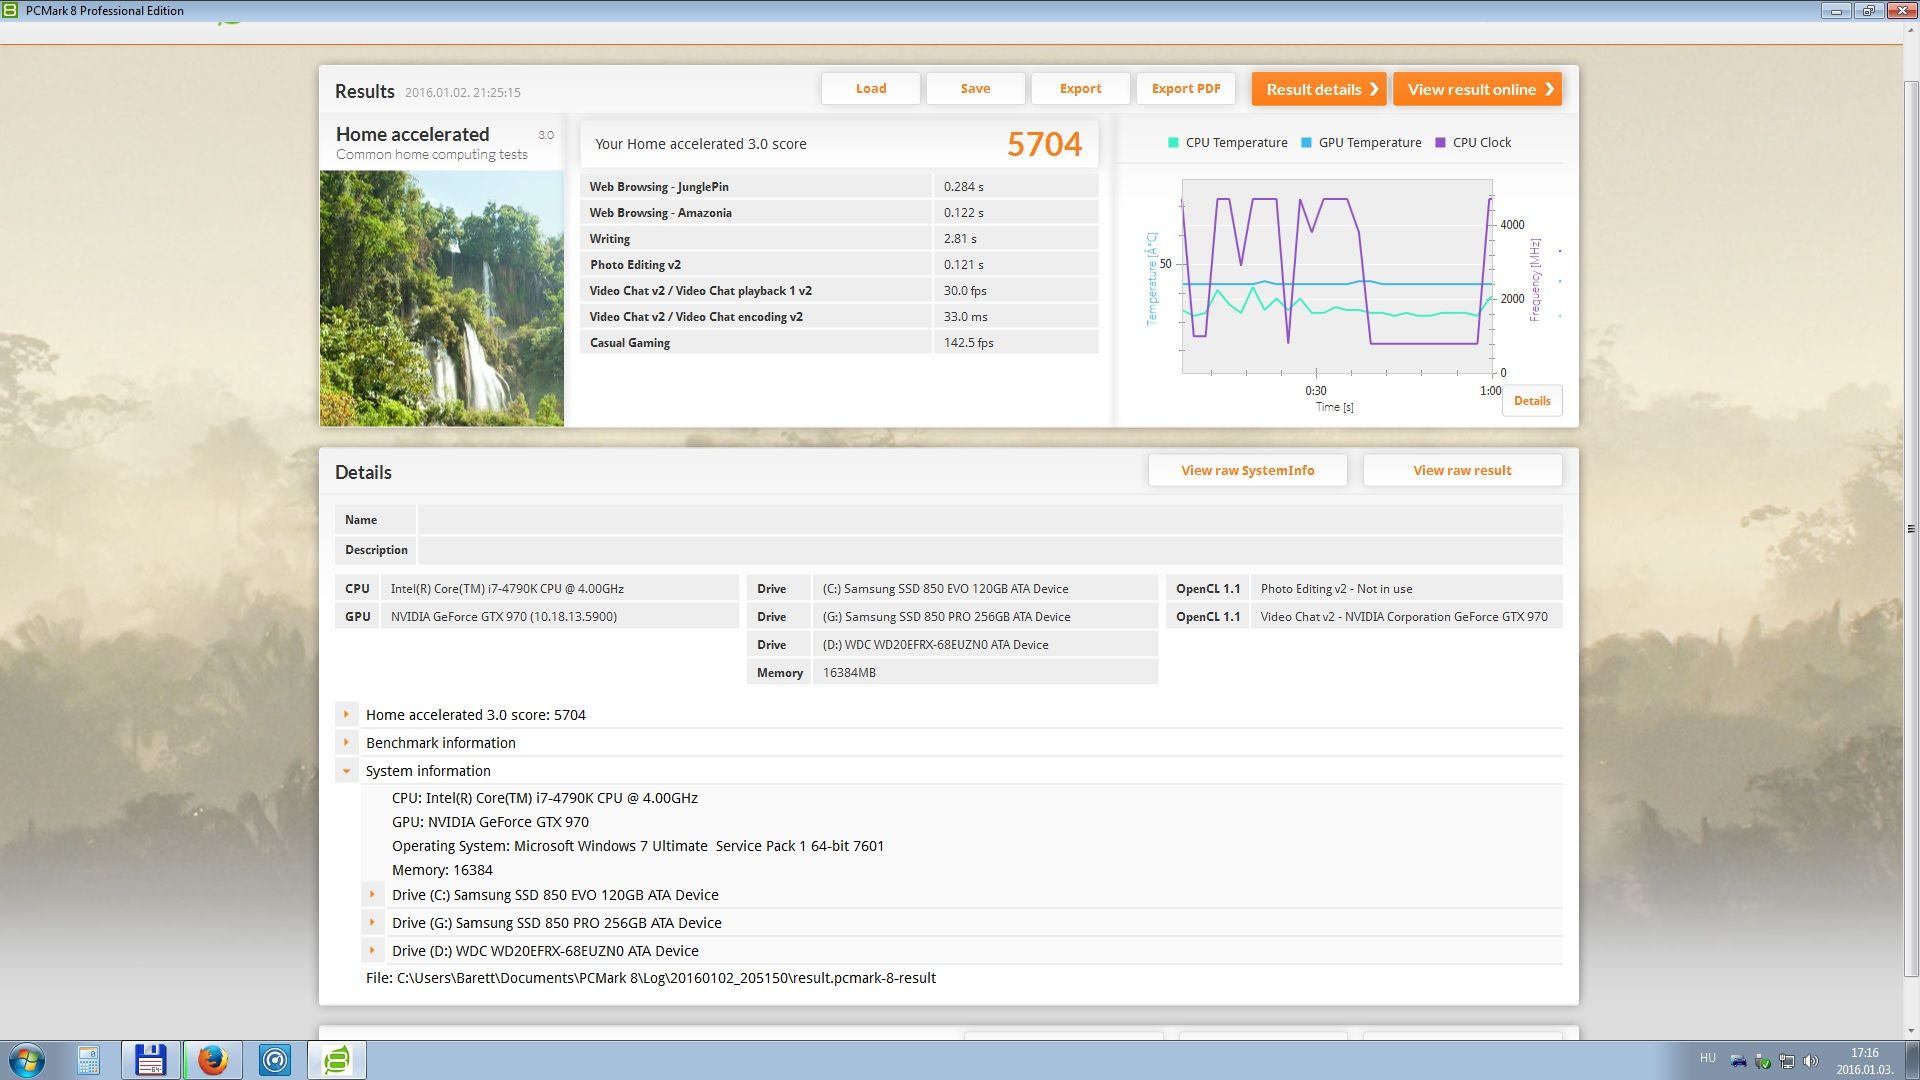1920x1080 pixels.
Task: Click the 16384MB memory cell
Action: 985,672
